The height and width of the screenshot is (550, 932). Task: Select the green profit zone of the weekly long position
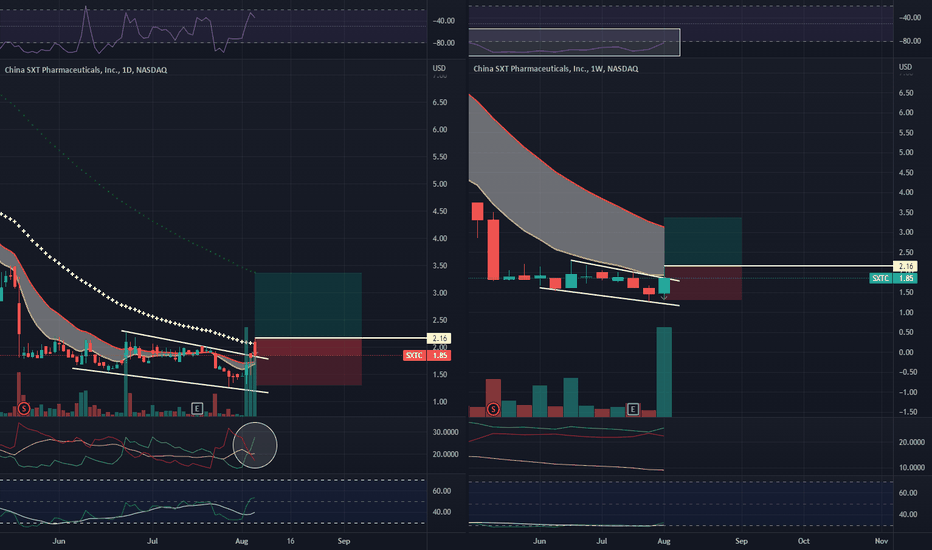point(703,241)
